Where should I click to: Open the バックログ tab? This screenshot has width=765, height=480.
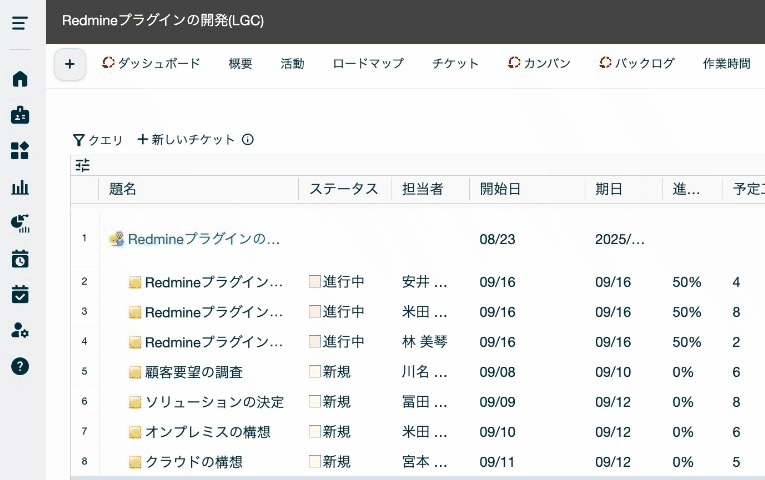(637, 63)
